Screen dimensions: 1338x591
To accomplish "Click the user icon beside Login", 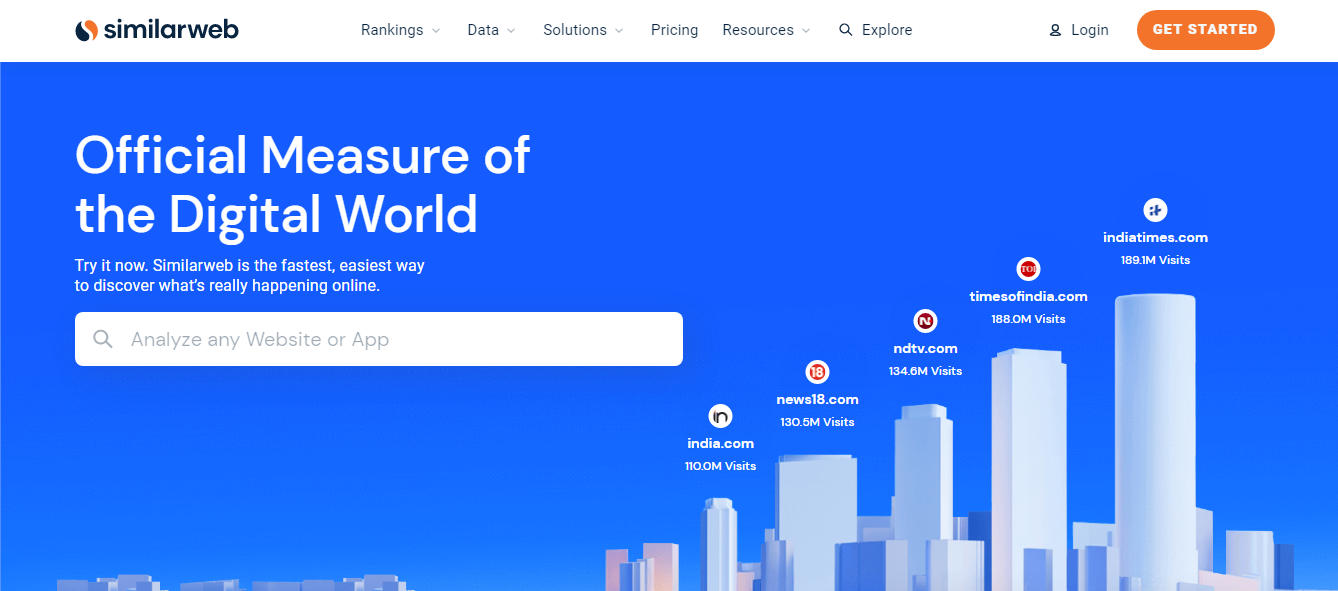I will [1055, 31].
